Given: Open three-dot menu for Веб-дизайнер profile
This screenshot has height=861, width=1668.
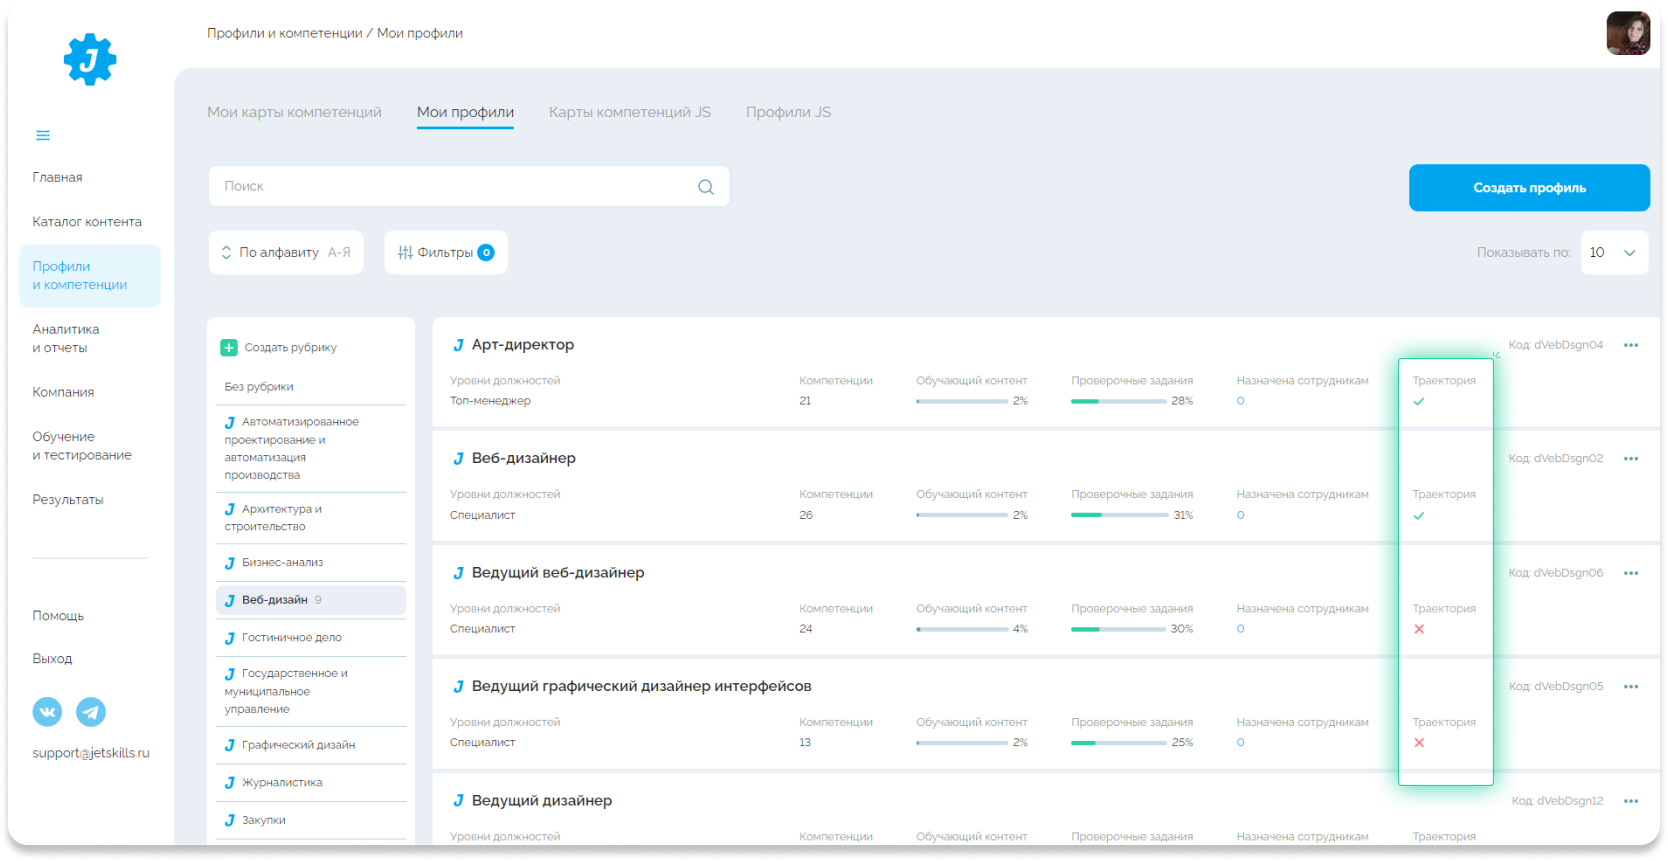Looking at the screenshot, I should pyautogui.click(x=1630, y=459).
